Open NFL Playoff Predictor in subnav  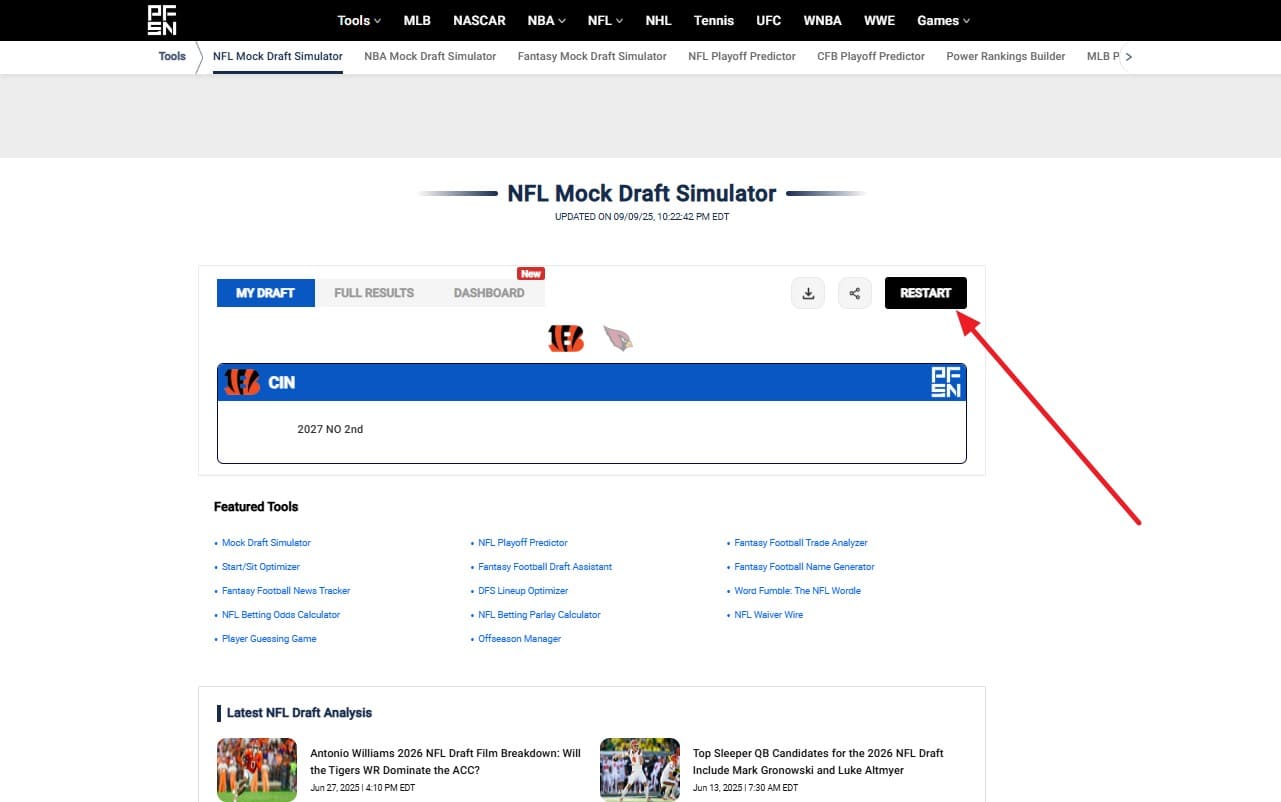click(742, 57)
